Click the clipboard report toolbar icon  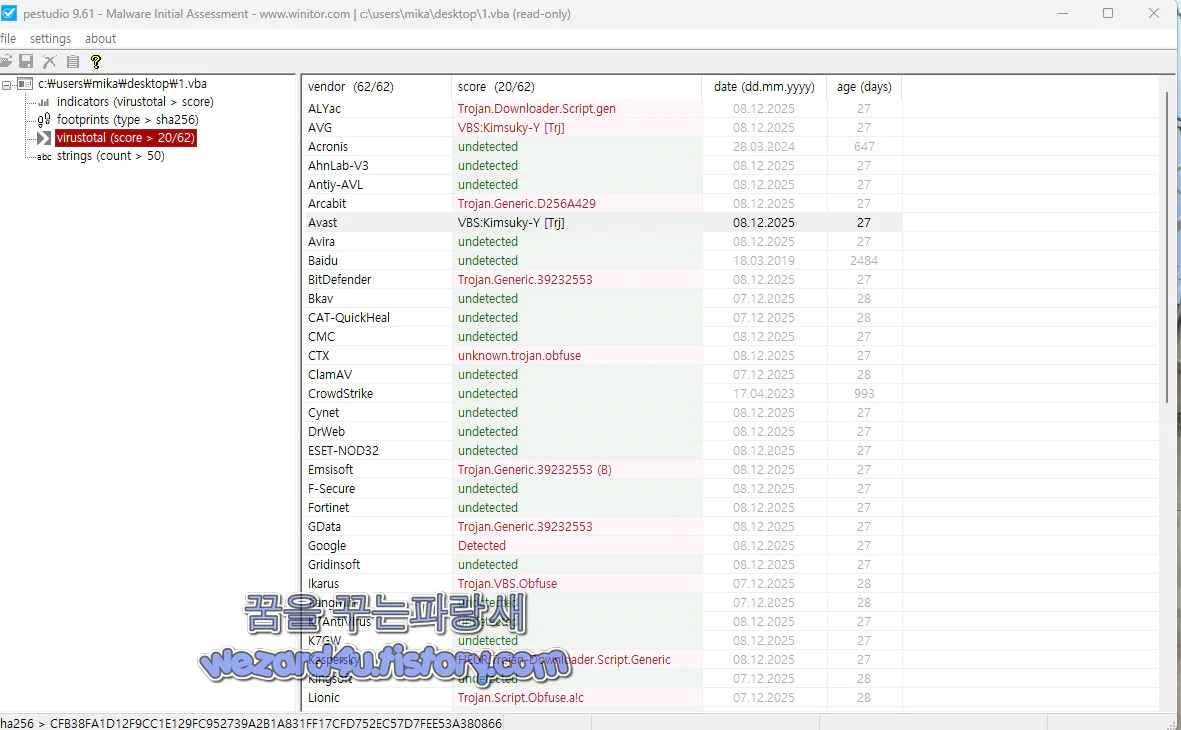click(72, 61)
